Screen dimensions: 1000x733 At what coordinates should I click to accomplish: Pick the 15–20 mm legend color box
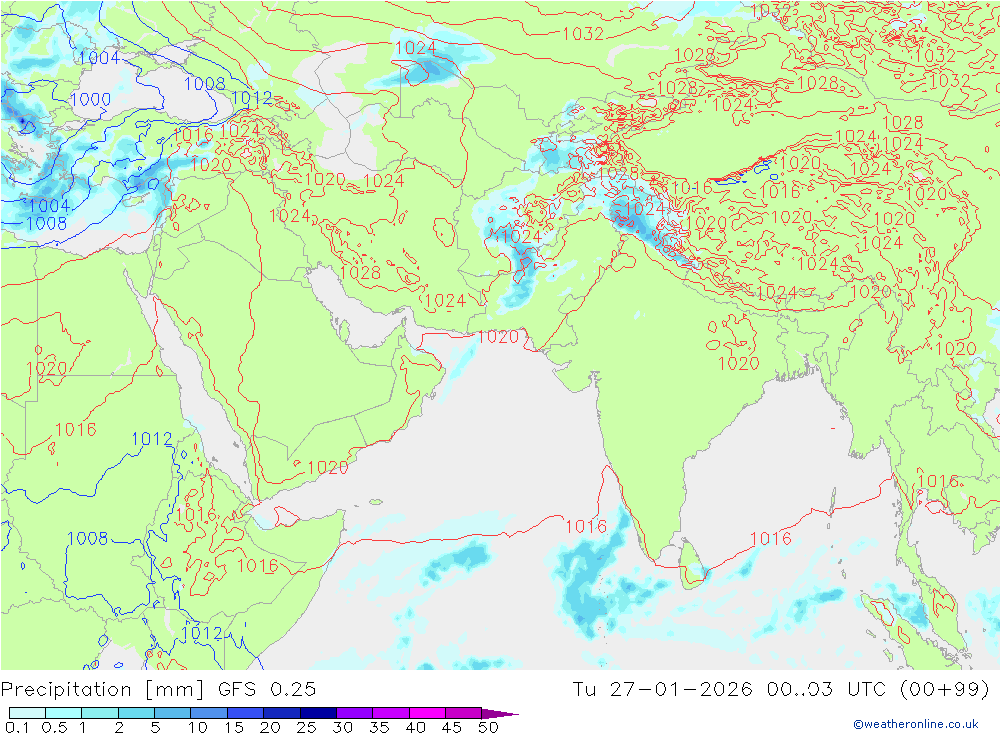click(x=245, y=713)
